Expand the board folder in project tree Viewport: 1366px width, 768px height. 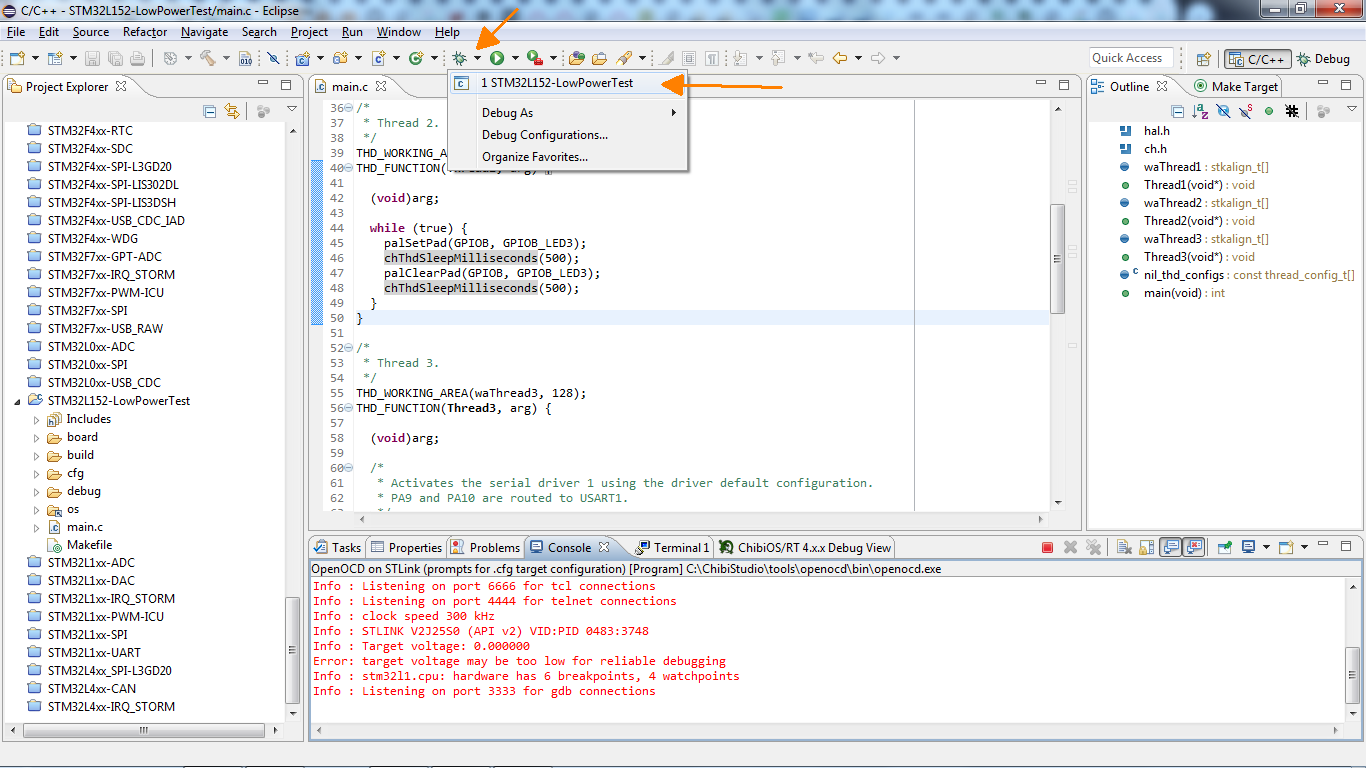click(x=37, y=437)
